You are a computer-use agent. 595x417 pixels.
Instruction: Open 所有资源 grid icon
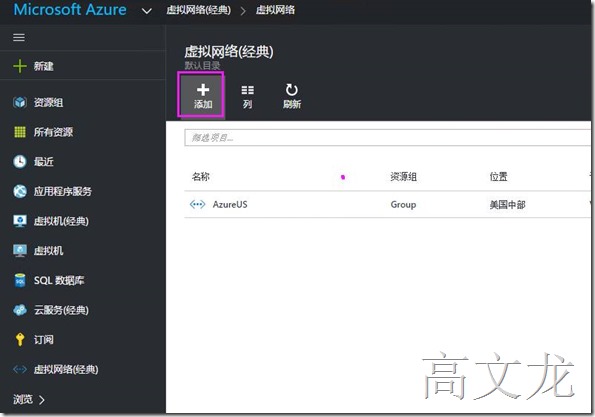[x=20, y=132]
